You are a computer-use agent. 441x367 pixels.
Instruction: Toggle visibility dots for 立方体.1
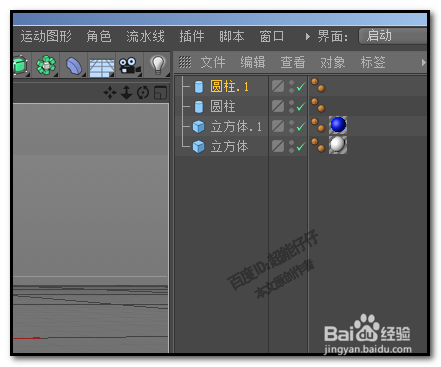[292, 126]
